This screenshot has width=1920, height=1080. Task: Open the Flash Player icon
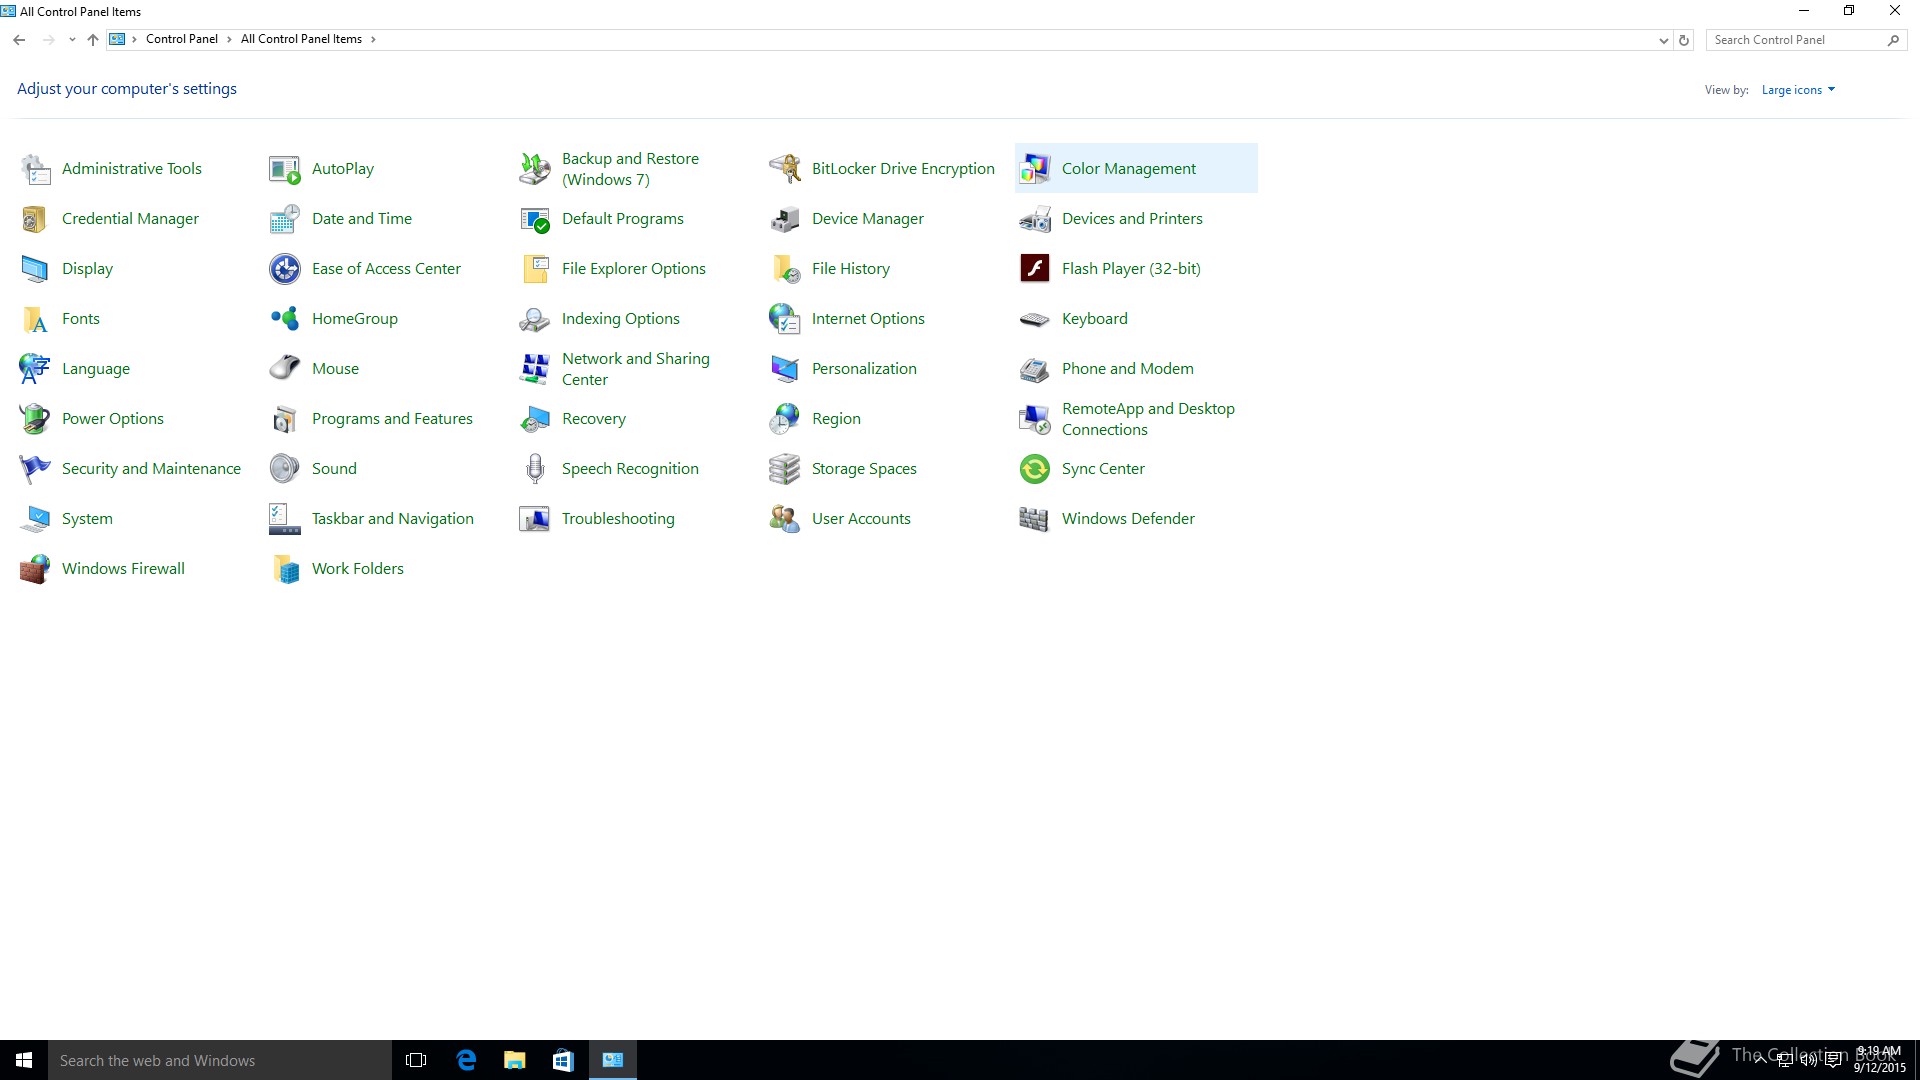click(1035, 269)
